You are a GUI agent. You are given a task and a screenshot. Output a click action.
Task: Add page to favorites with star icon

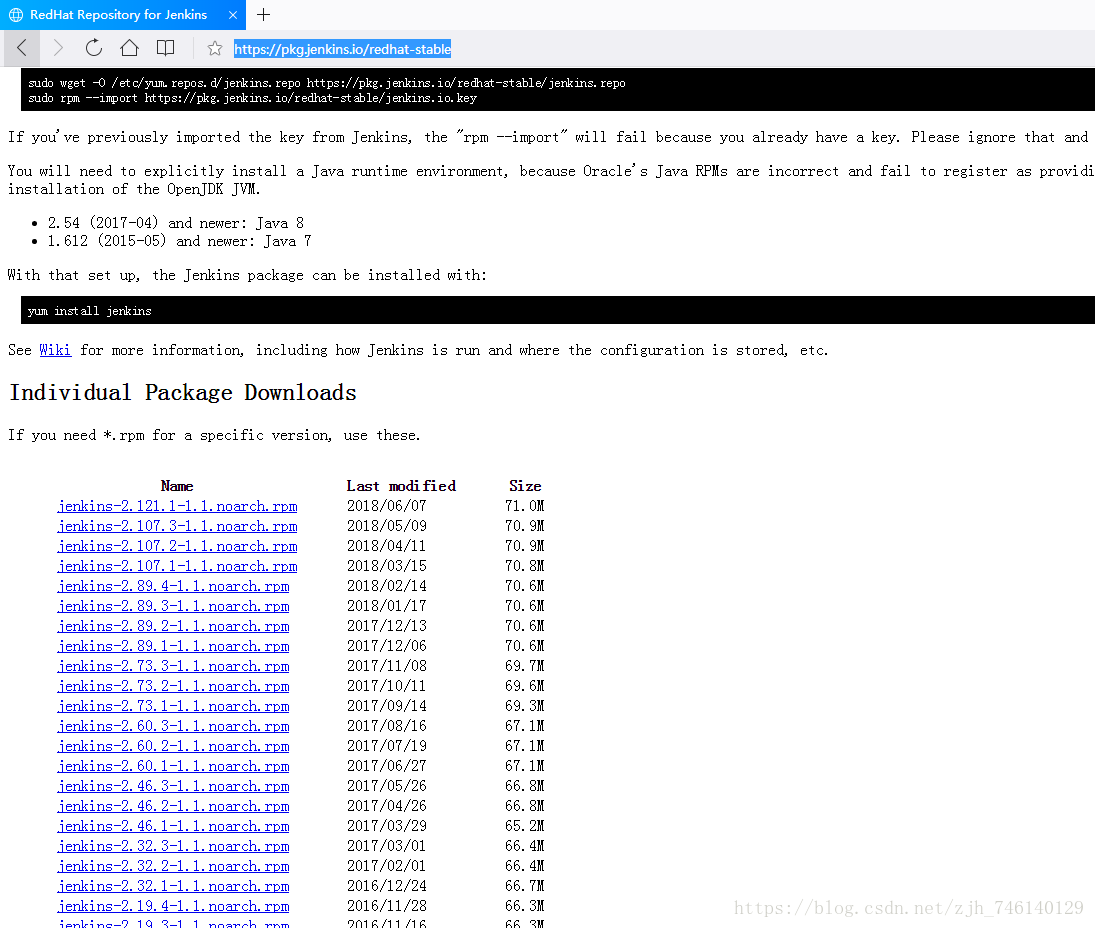pyautogui.click(x=215, y=48)
